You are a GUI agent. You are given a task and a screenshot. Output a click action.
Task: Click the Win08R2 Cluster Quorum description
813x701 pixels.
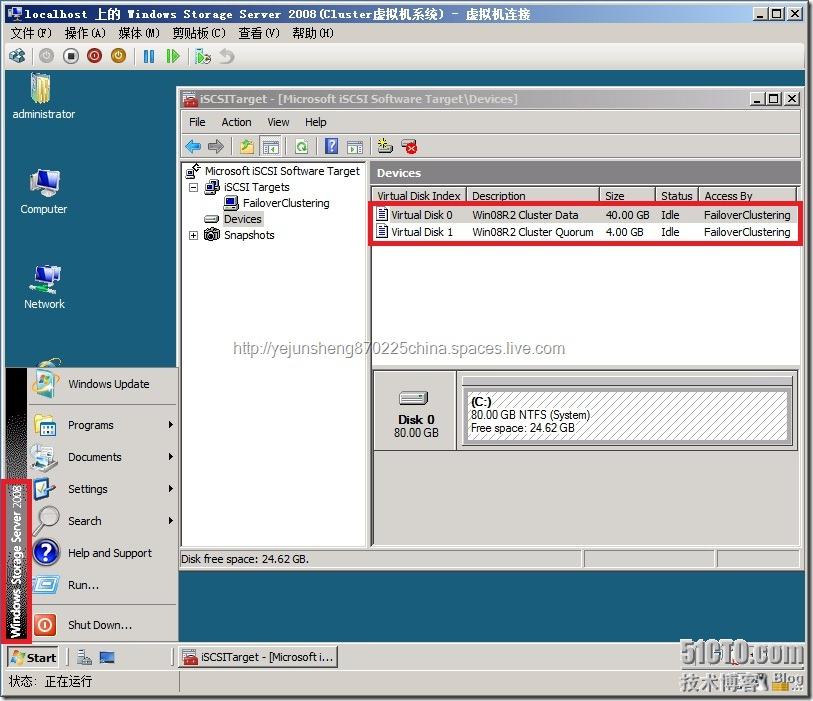tap(533, 232)
